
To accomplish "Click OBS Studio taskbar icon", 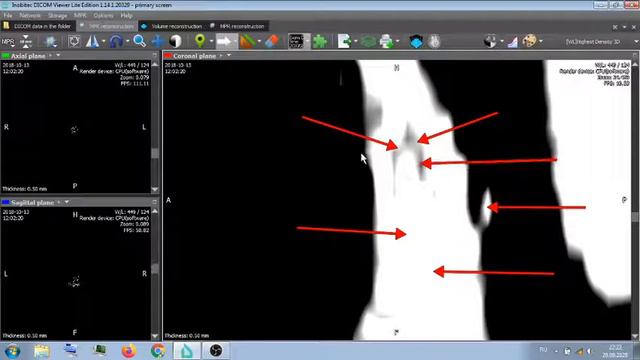I will [x=216, y=351].
